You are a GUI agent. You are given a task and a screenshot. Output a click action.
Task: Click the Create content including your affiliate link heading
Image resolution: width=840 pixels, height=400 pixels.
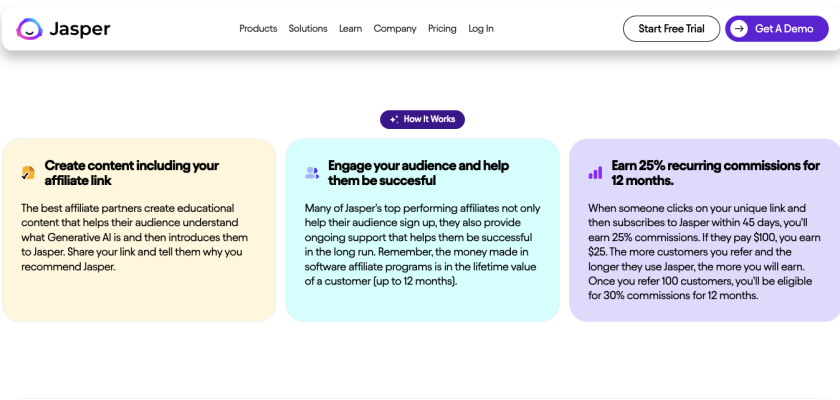point(131,173)
